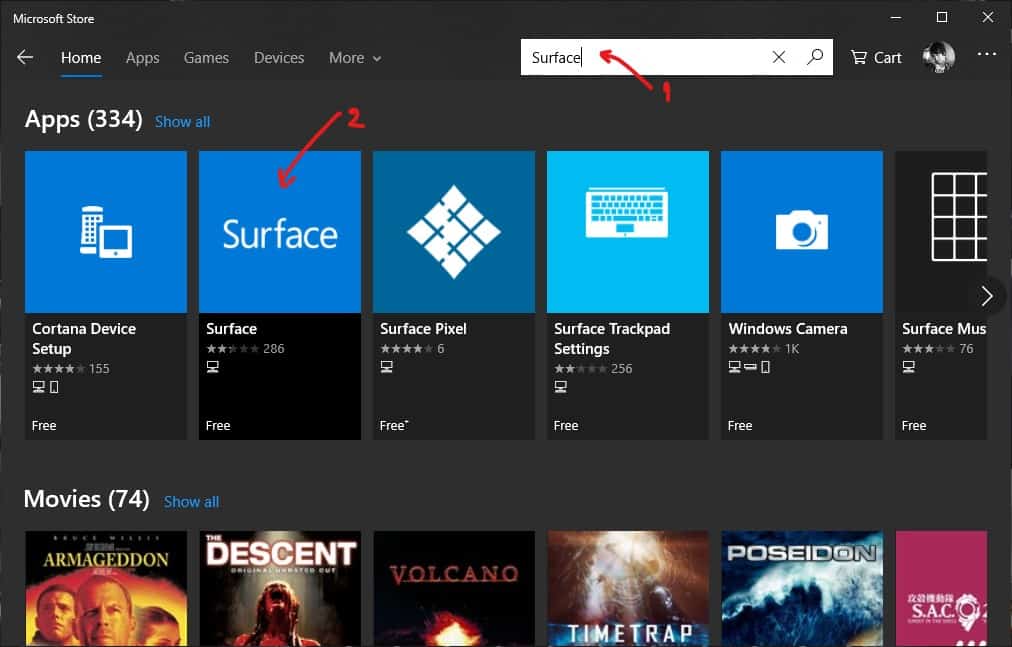Click the Surface Trackpad Settings title
Screen dimensions: 1012x647
point(612,338)
